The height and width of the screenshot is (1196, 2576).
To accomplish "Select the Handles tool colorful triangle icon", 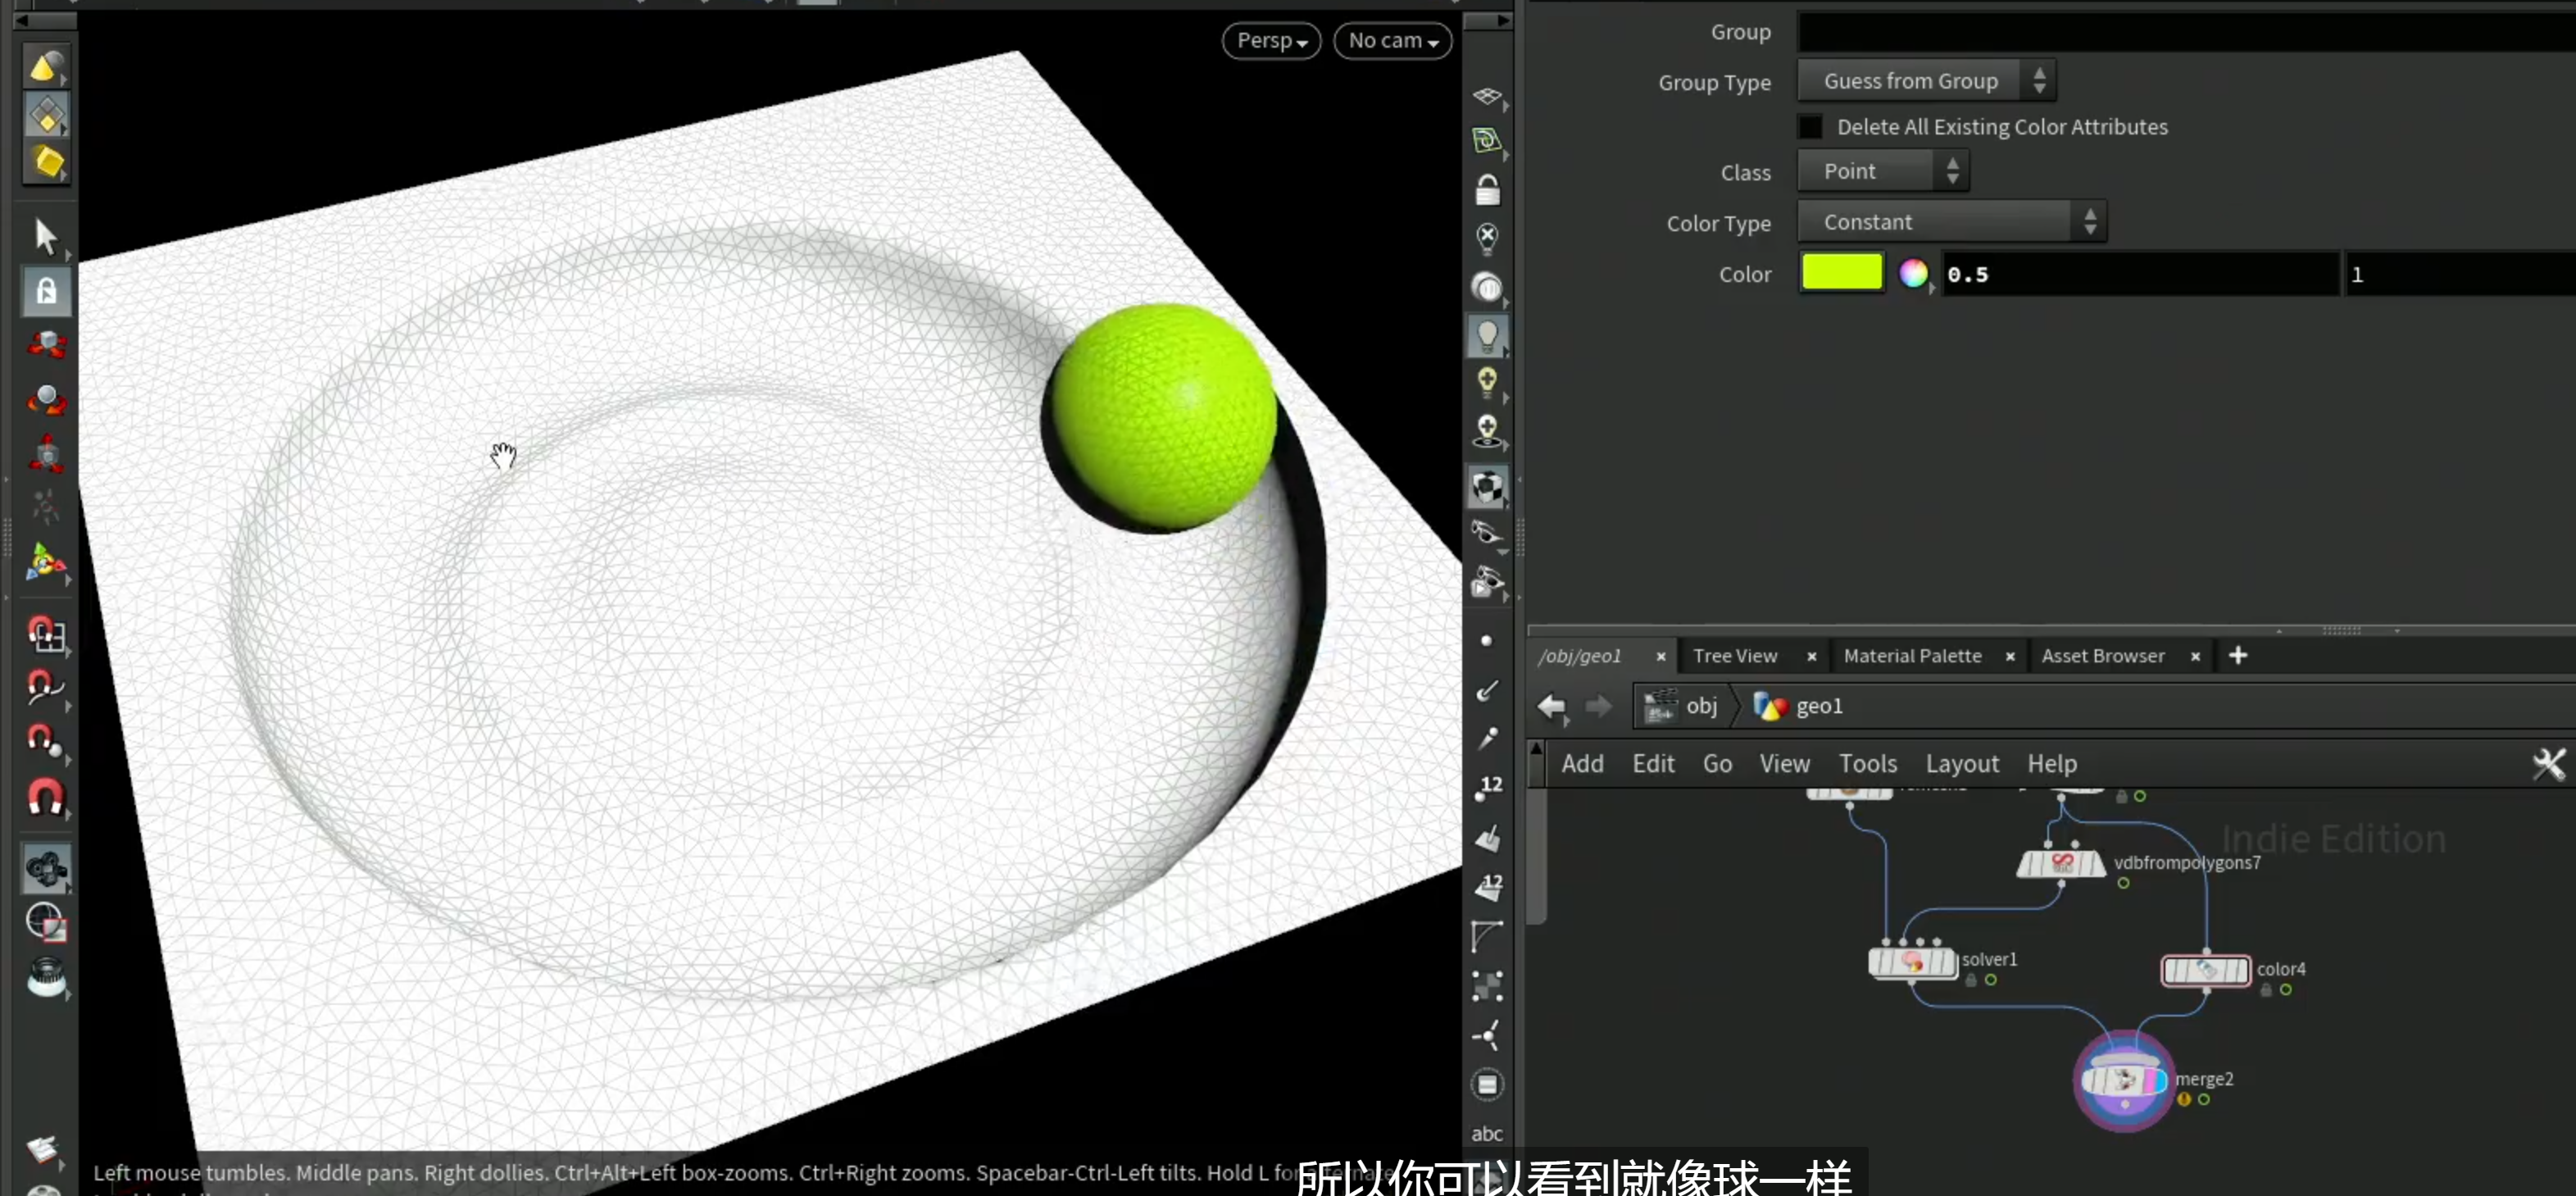I will (46, 563).
